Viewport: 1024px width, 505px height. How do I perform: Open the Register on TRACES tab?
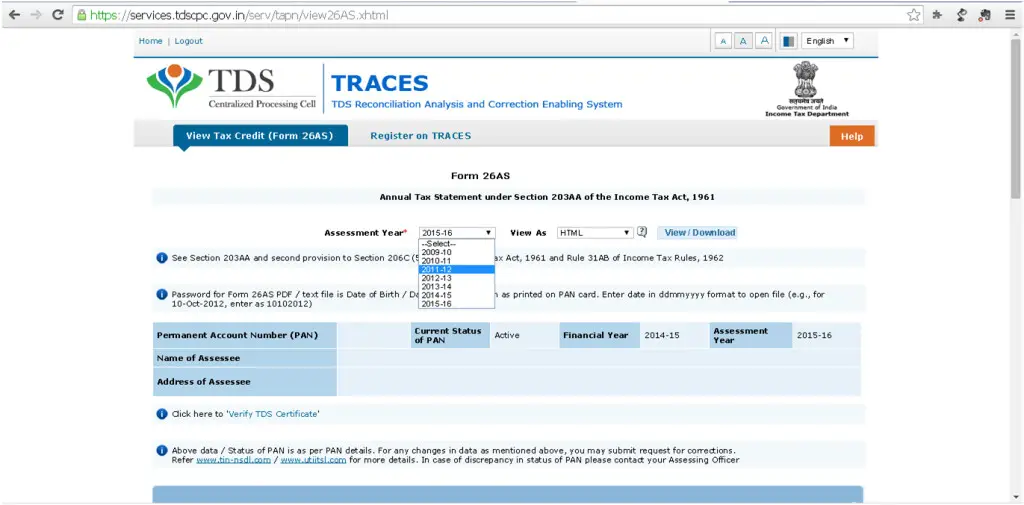(421, 136)
